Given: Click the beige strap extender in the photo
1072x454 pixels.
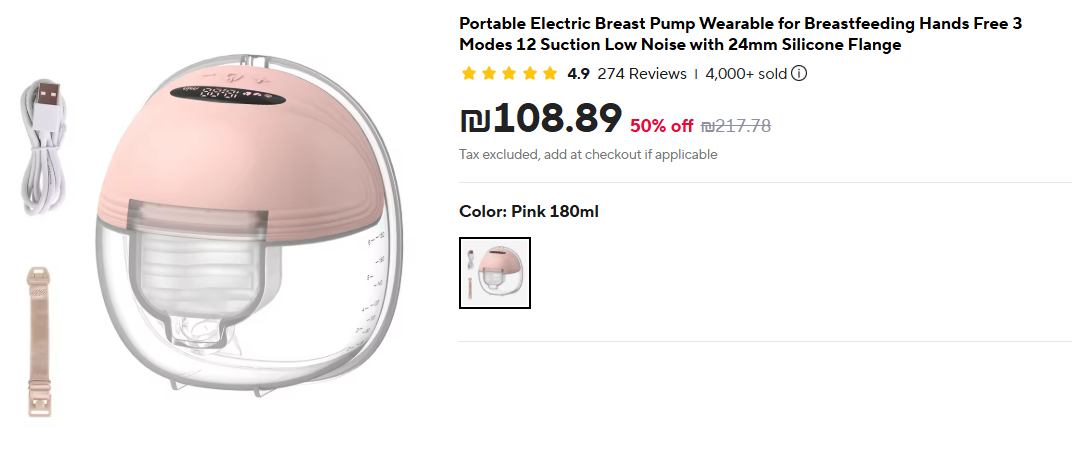Looking at the screenshot, I should [x=40, y=340].
